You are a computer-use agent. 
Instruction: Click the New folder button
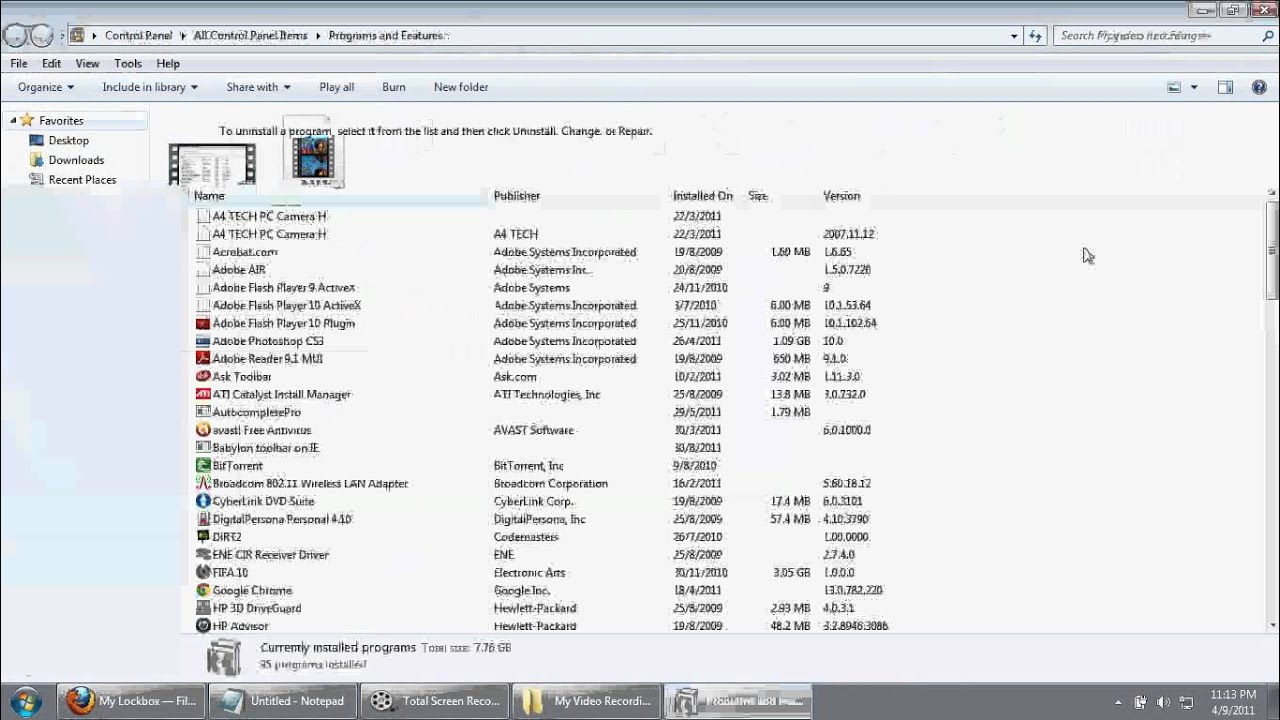[461, 87]
